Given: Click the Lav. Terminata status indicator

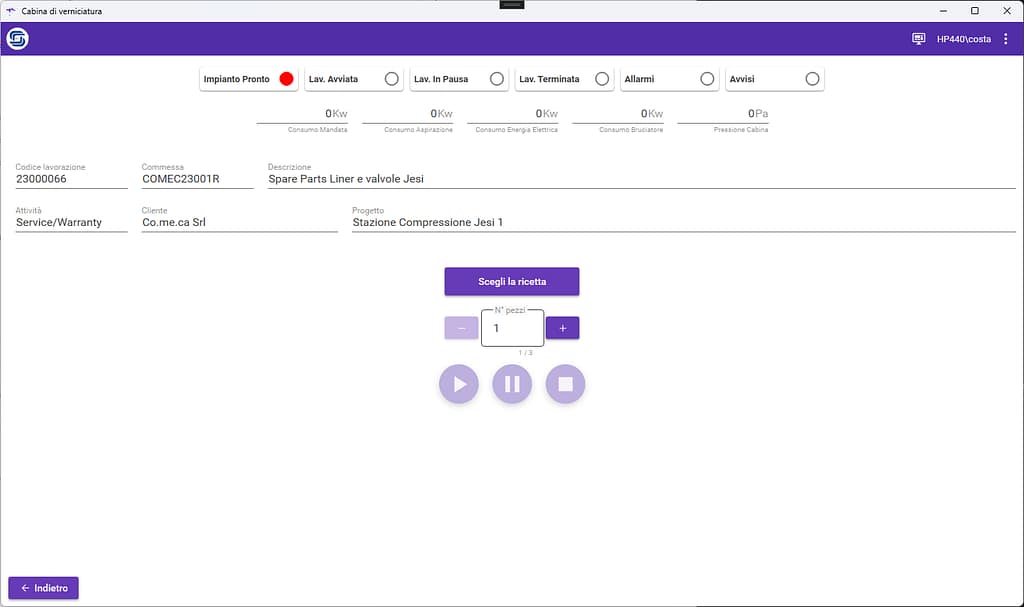Looking at the screenshot, I should [x=602, y=79].
